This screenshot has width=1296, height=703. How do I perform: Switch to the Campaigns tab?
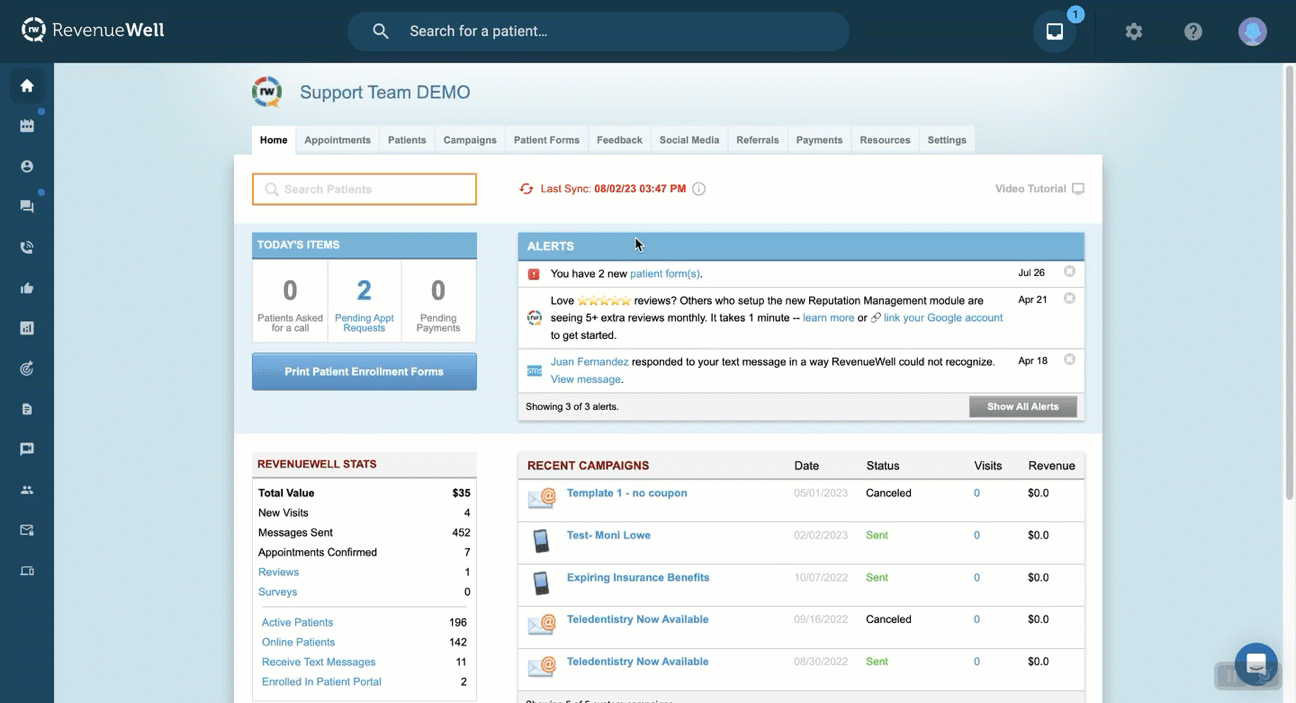pyautogui.click(x=470, y=140)
